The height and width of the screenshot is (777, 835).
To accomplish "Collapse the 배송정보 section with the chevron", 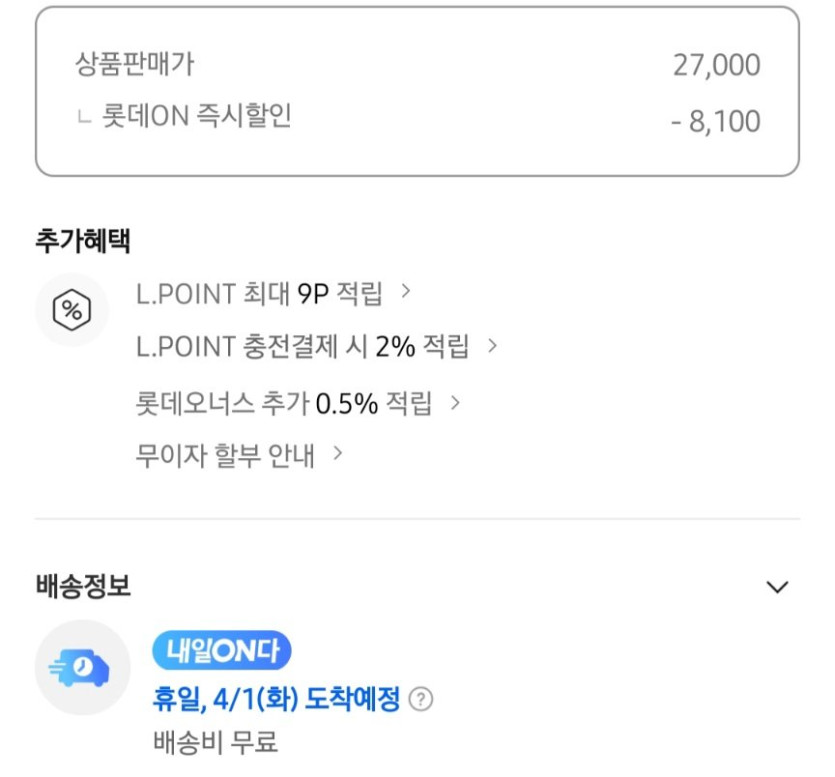I will point(777,587).
